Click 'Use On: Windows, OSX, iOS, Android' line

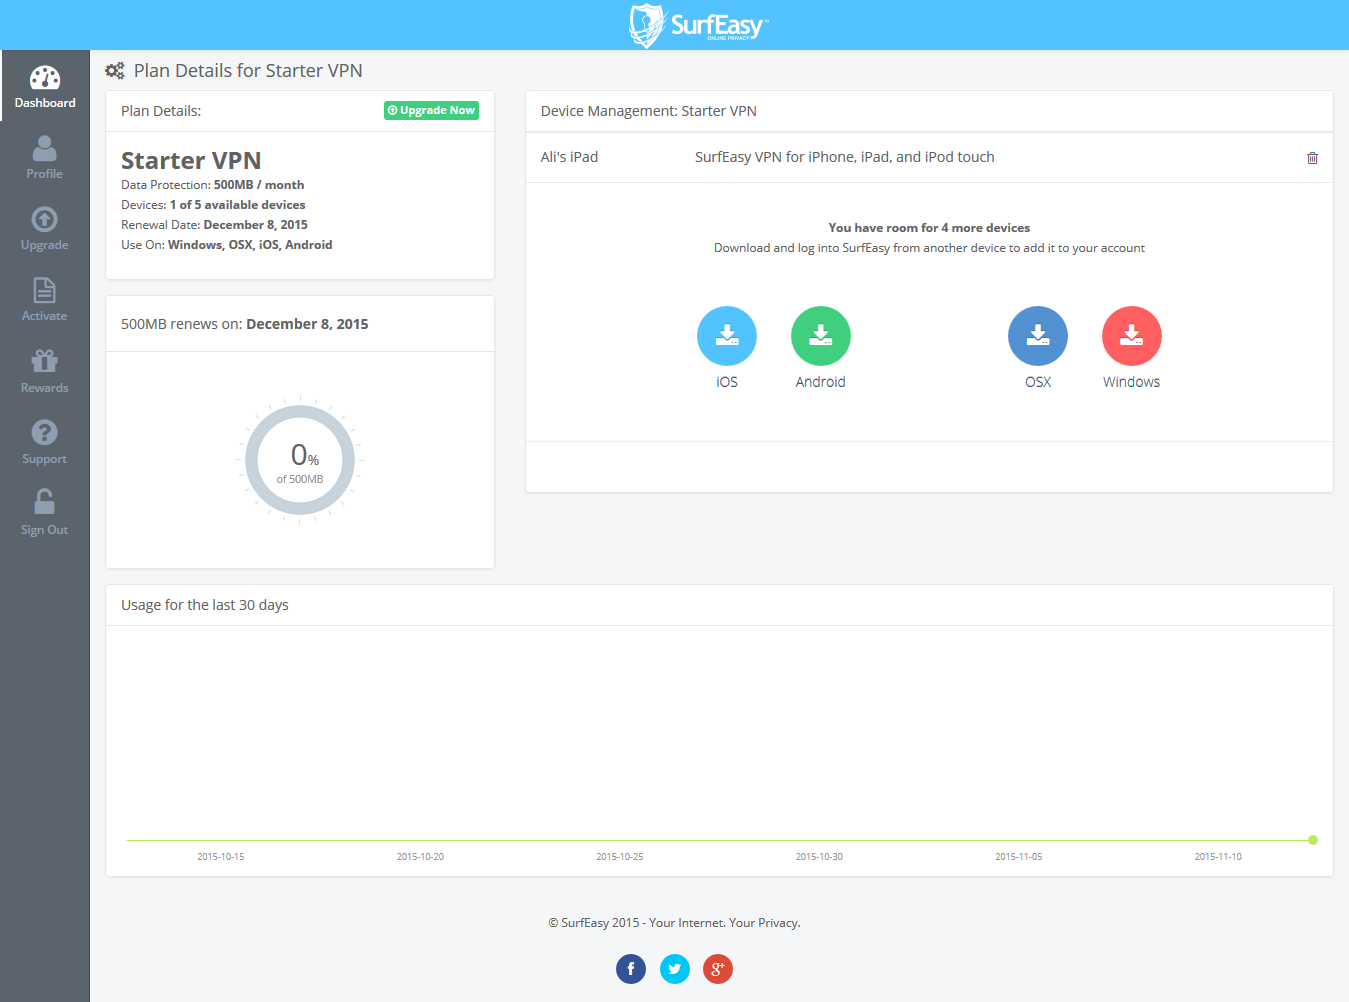coord(227,245)
